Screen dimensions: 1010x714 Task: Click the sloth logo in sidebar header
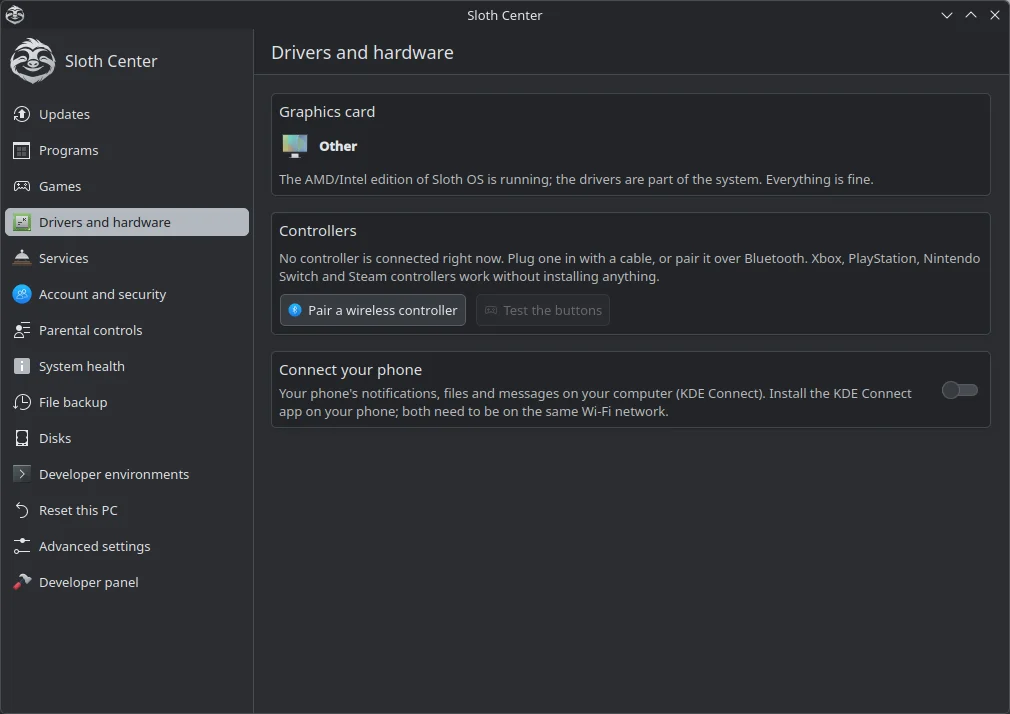point(32,61)
